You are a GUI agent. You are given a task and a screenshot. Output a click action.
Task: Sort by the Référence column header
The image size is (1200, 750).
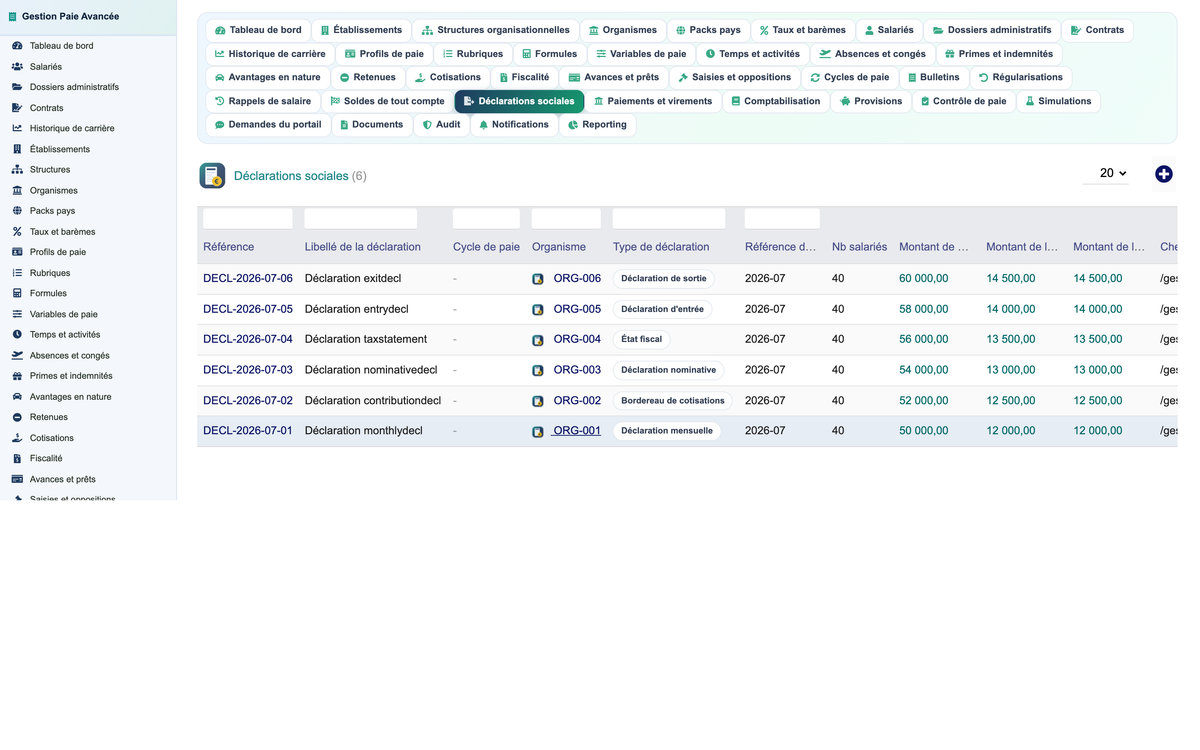(x=228, y=247)
